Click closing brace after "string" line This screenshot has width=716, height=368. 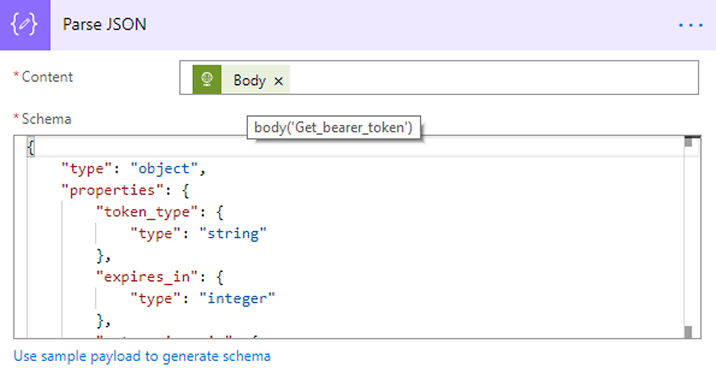[104, 255]
